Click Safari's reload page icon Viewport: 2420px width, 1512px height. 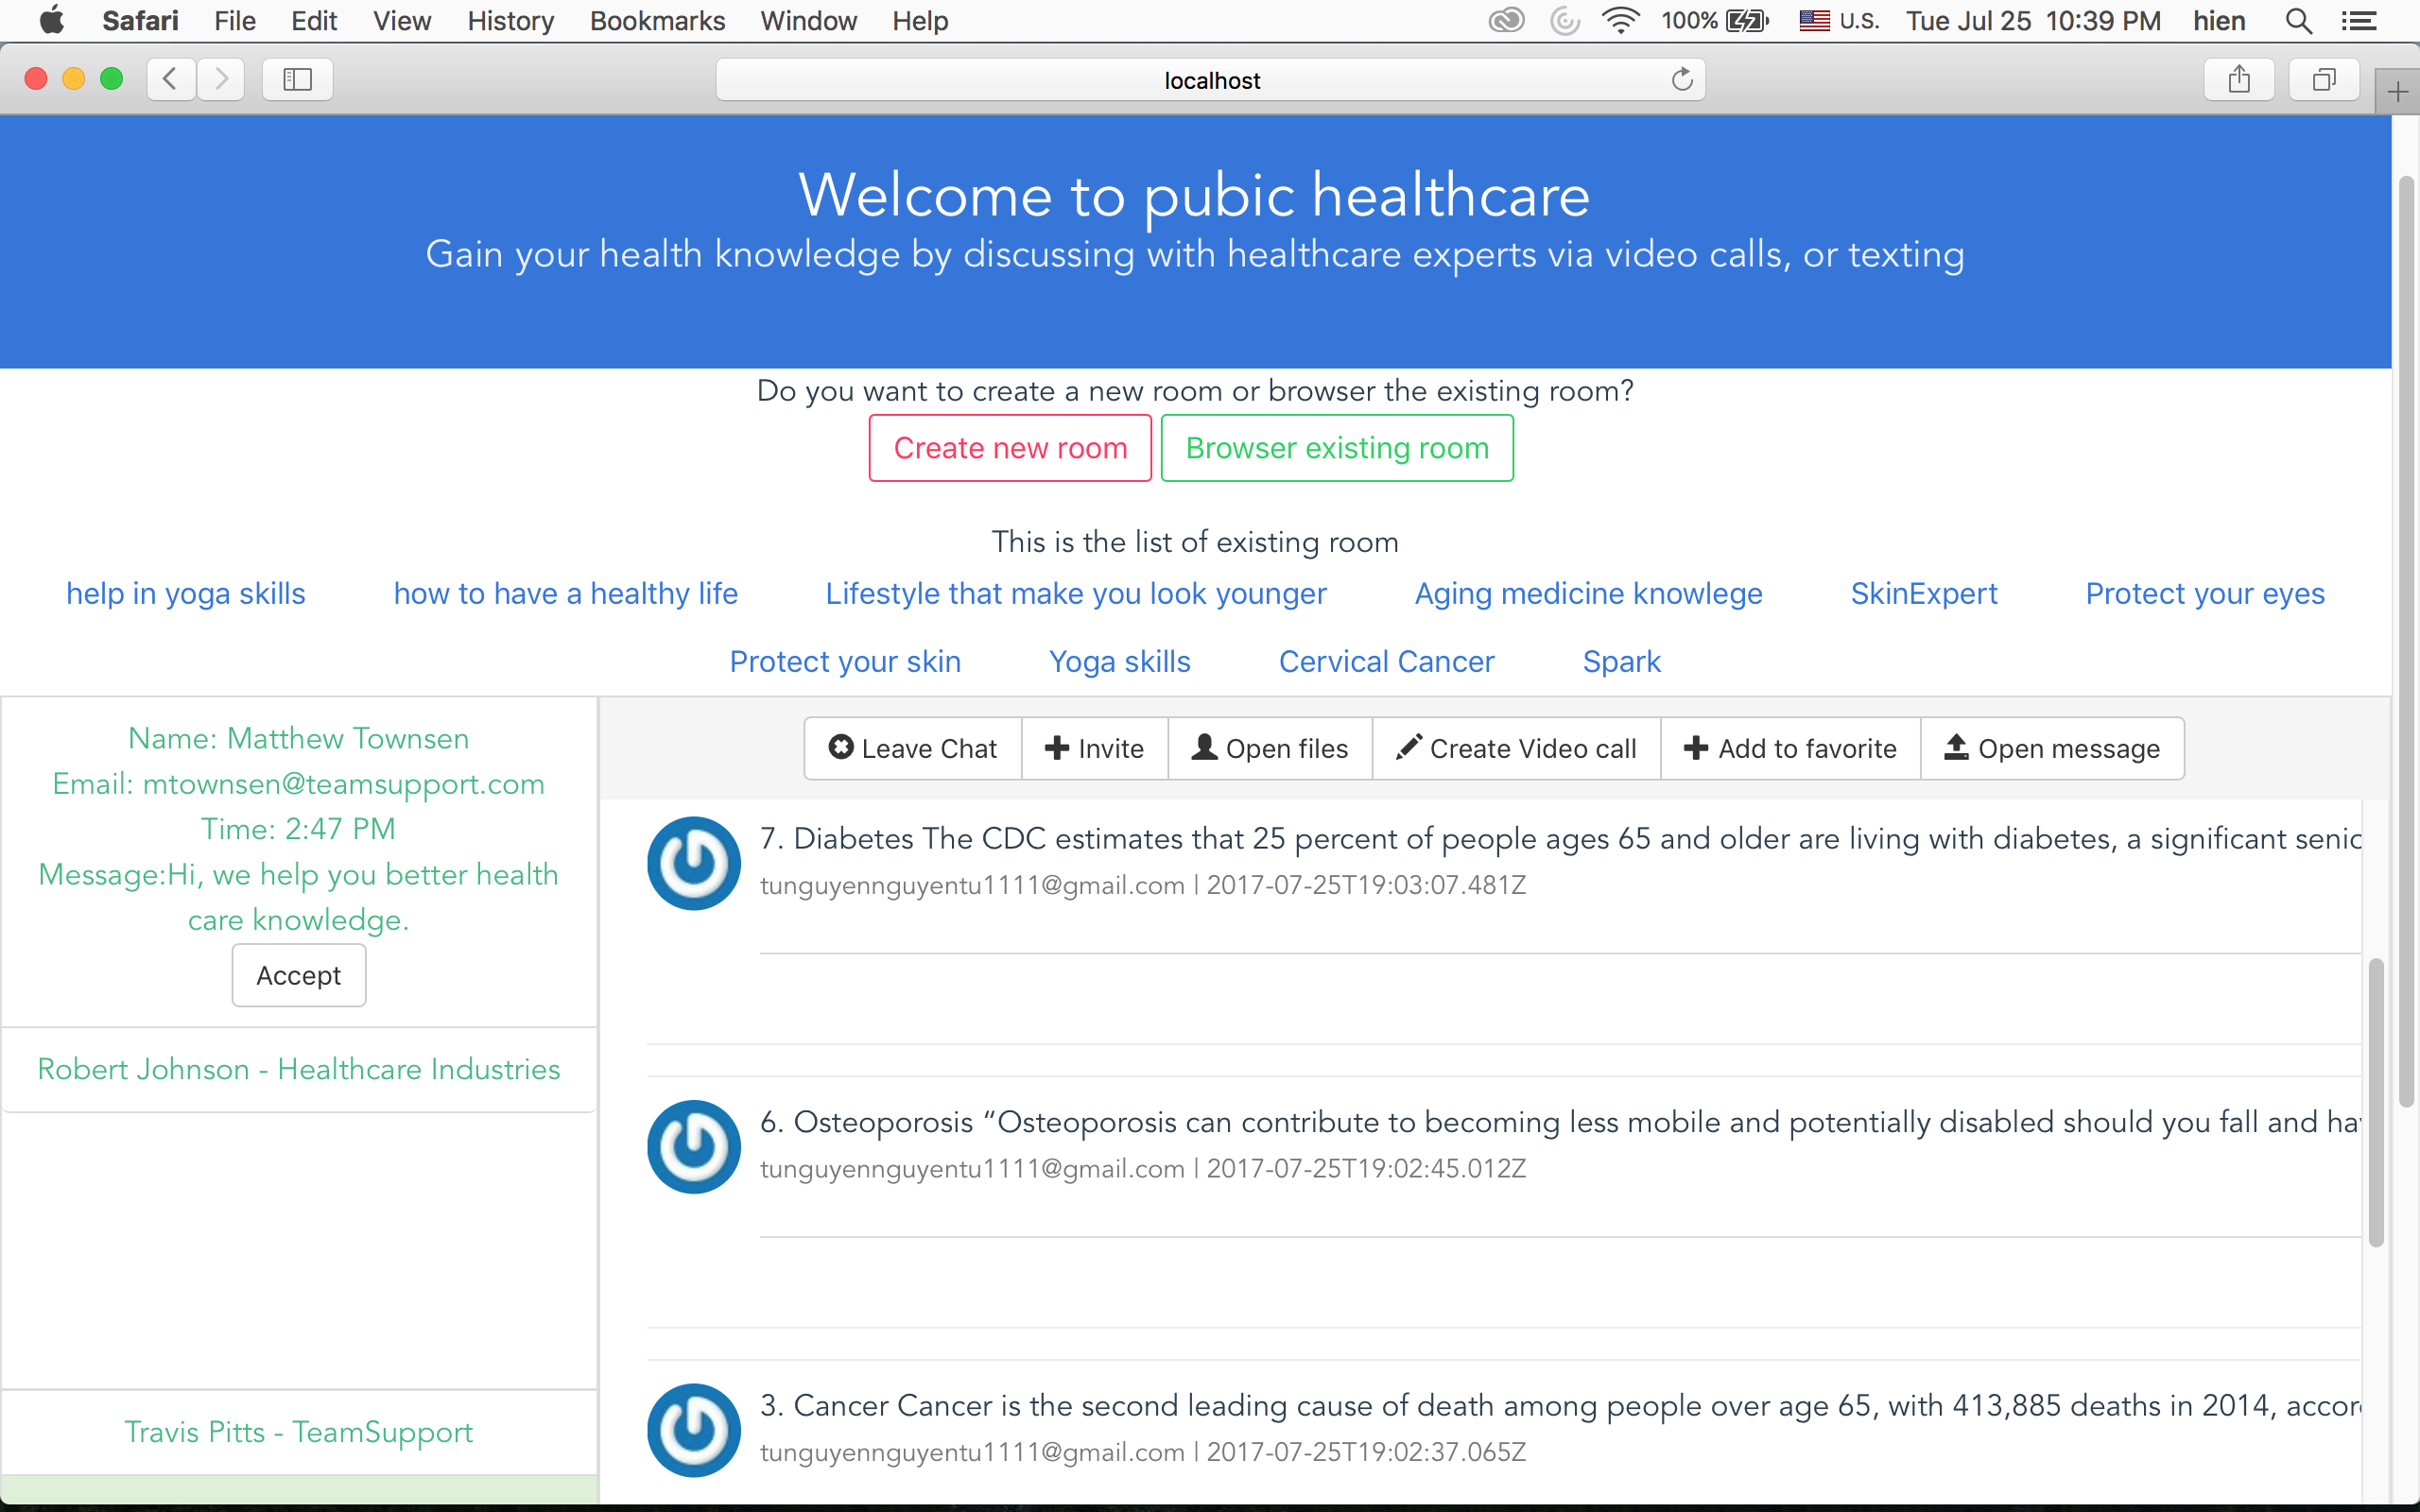[1682, 79]
